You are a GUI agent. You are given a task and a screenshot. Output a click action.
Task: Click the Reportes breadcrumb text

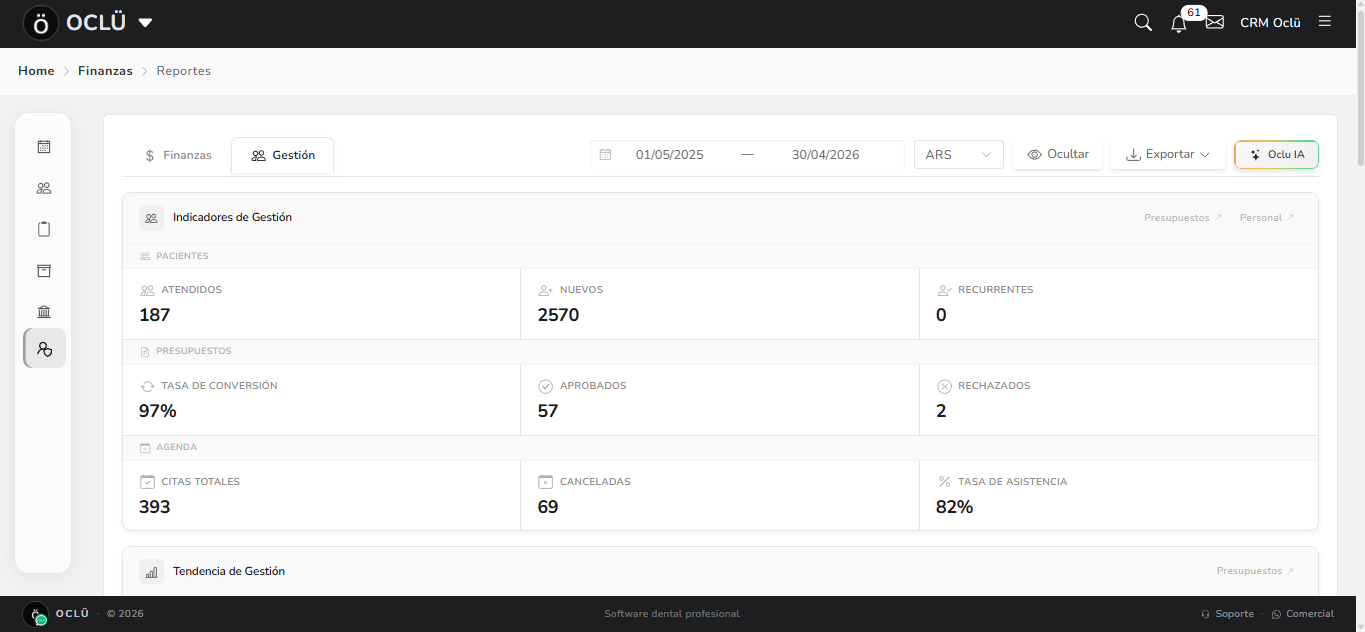pyautogui.click(x=184, y=71)
